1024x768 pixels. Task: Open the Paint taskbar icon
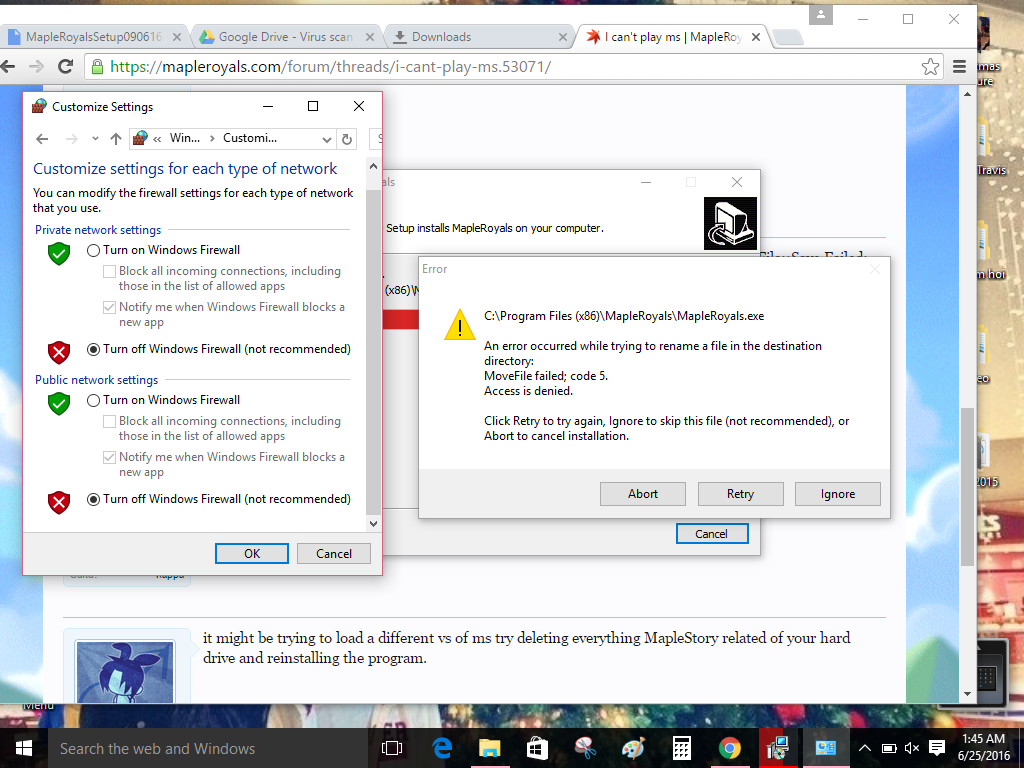(x=633, y=748)
